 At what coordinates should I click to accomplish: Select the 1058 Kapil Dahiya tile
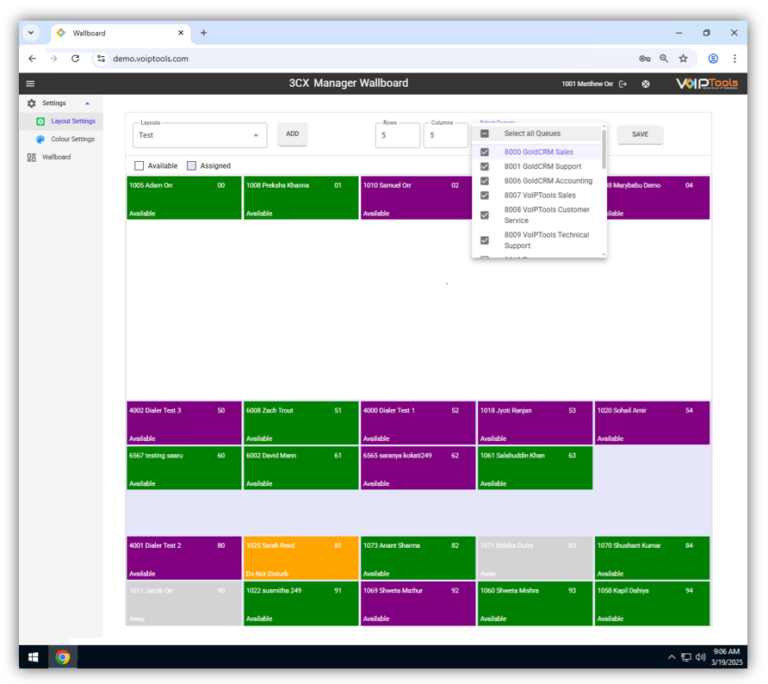point(652,603)
